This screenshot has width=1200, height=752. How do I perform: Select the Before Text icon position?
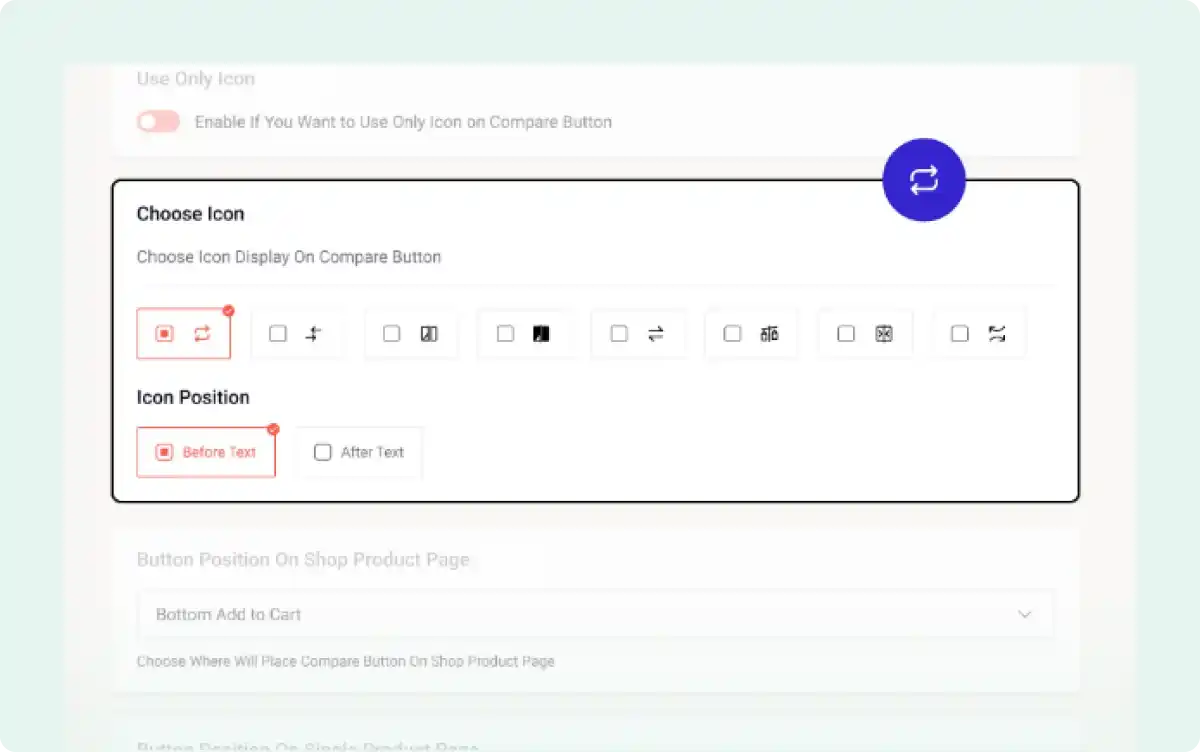(x=206, y=452)
